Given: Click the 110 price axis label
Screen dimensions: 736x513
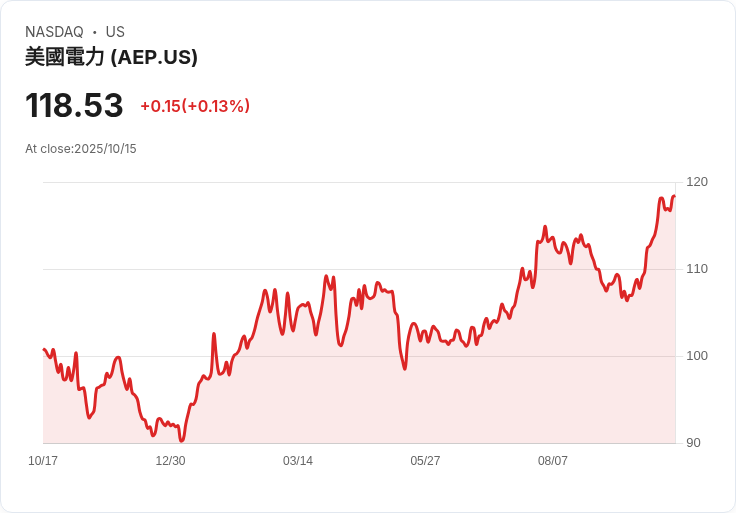Looking at the screenshot, I should (697, 269).
